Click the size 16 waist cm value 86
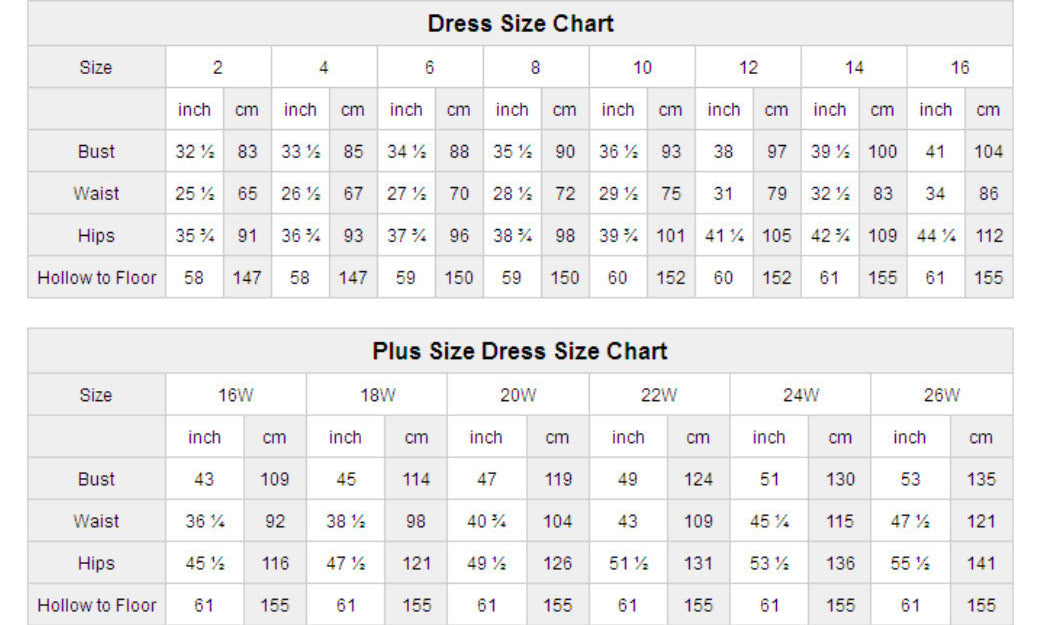 pyautogui.click(x=988, y=194)
